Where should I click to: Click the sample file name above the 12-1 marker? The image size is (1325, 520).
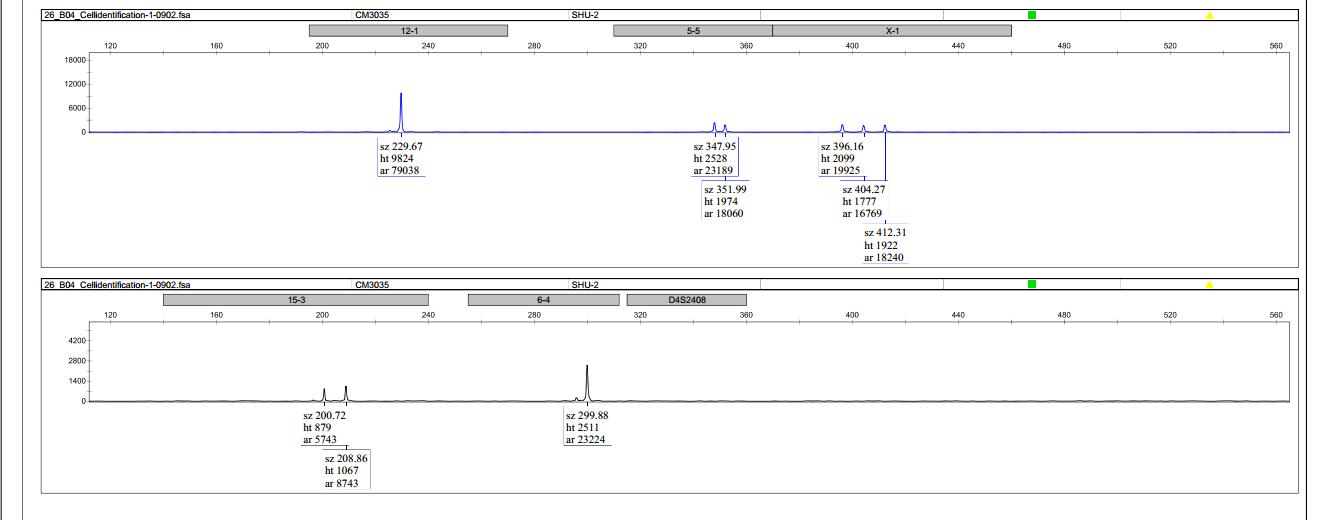[x=118, y=15]
